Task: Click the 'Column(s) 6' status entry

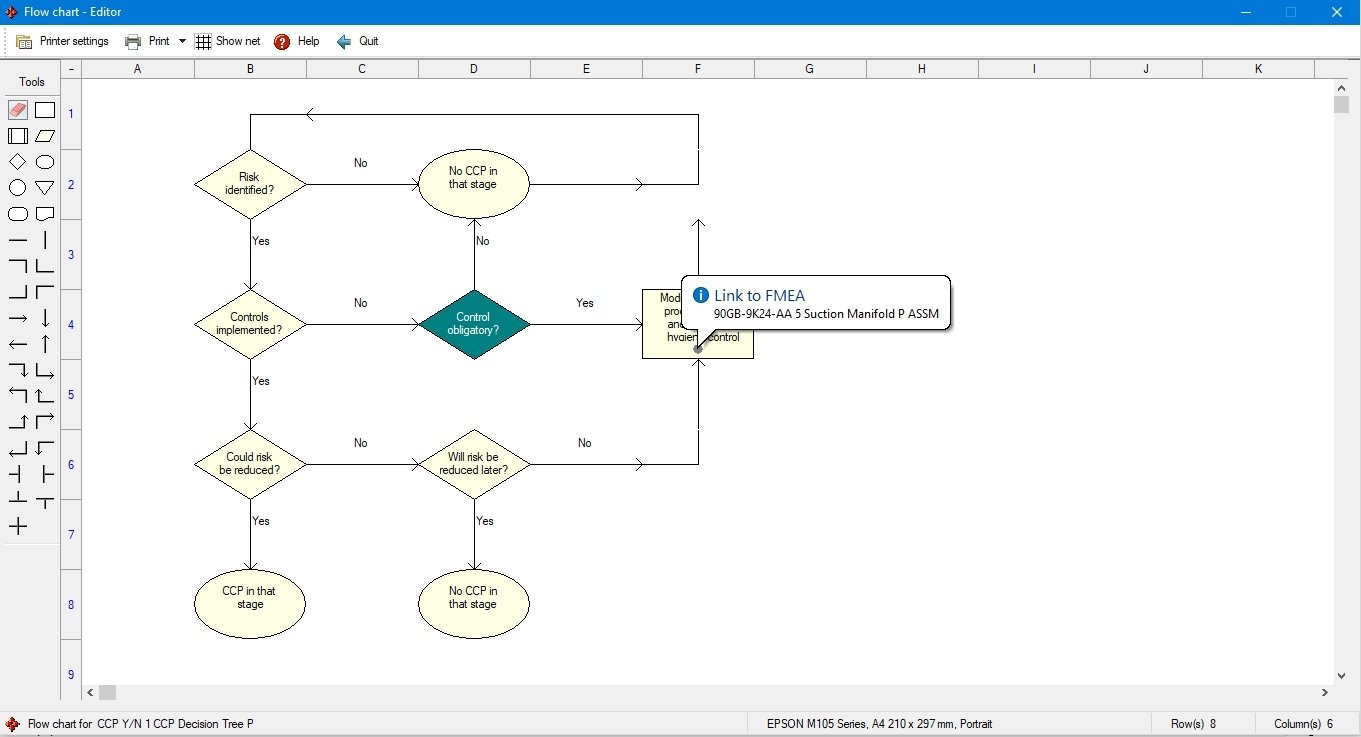Action: (x=1304, y=724)
